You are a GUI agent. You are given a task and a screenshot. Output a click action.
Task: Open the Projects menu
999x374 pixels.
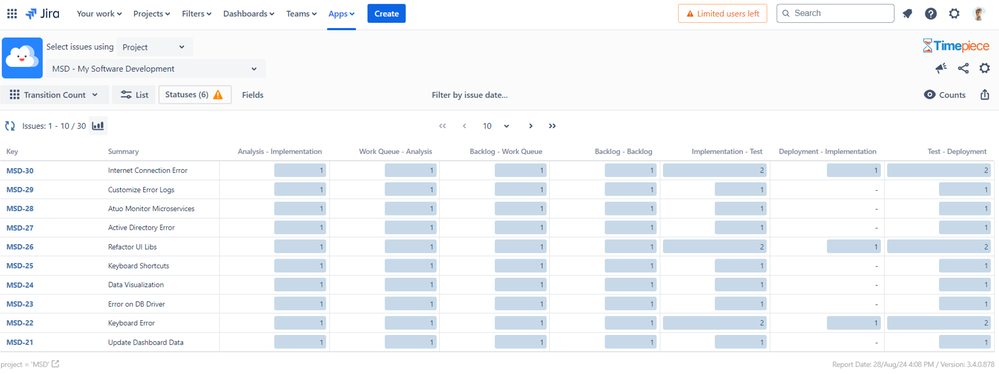click(152, 13)
